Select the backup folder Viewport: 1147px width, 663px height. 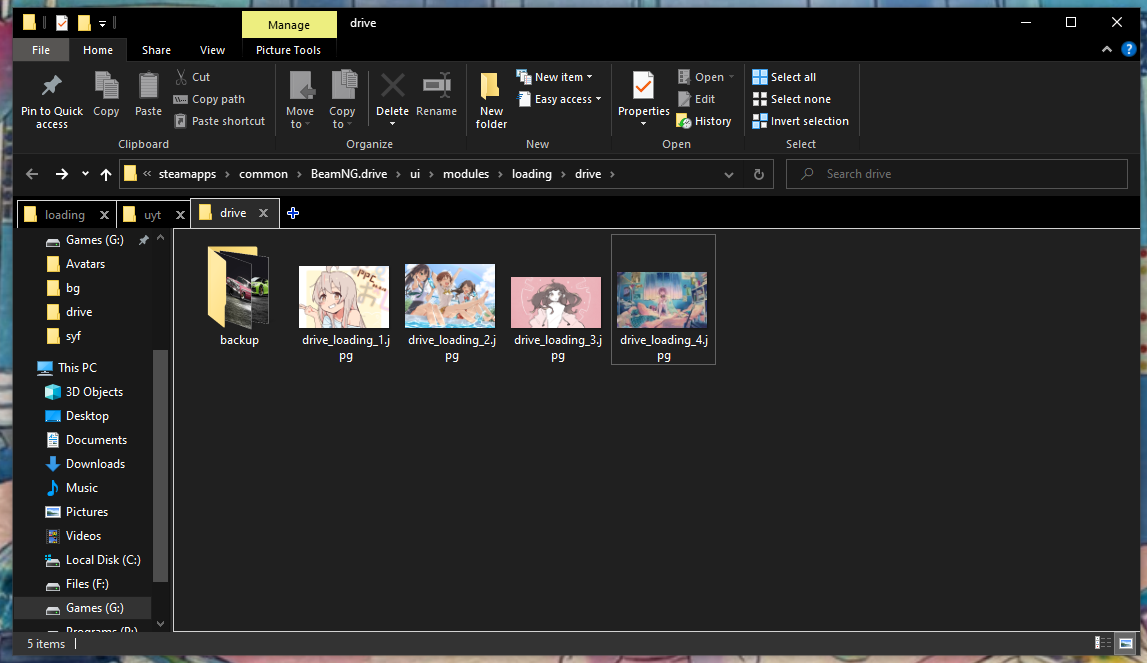click(239, 296)
